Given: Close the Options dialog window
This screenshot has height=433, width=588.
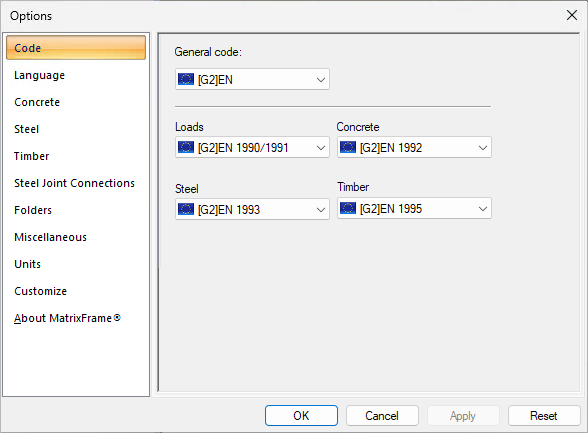Looking at the screenshot, I should tap(572, 15).
